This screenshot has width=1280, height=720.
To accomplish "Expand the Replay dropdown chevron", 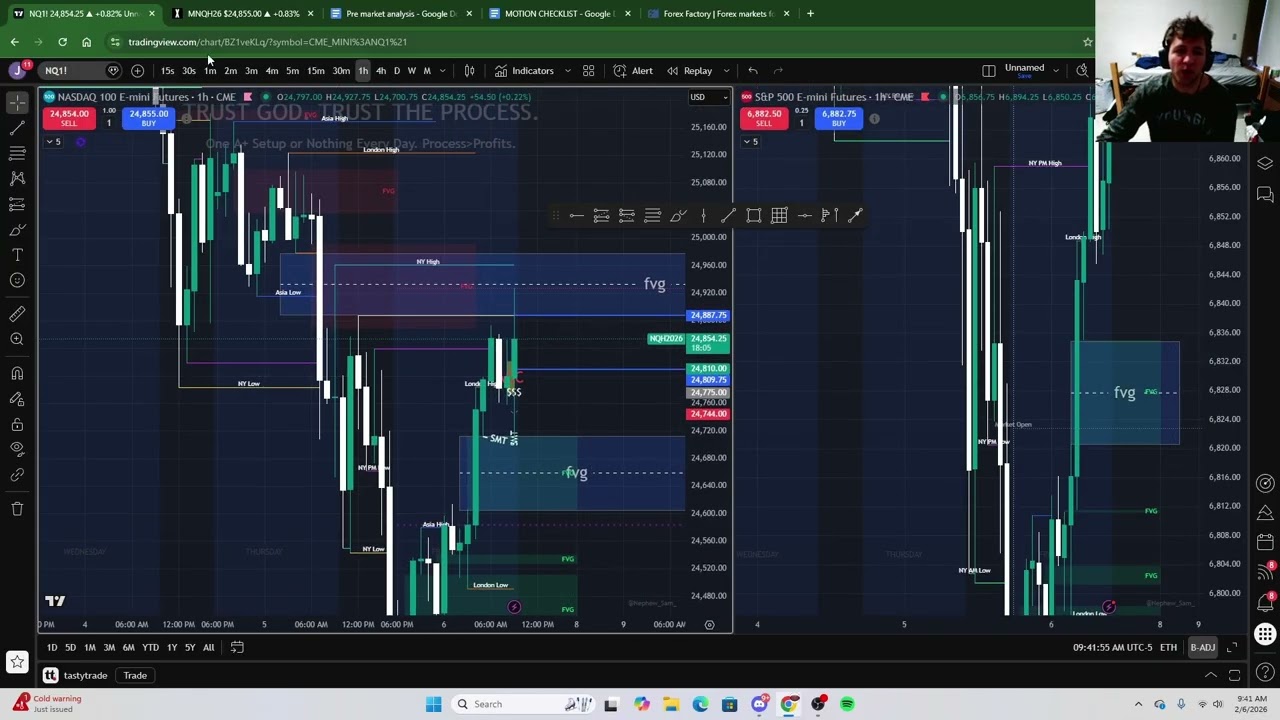I will click(x=726, y=71).
